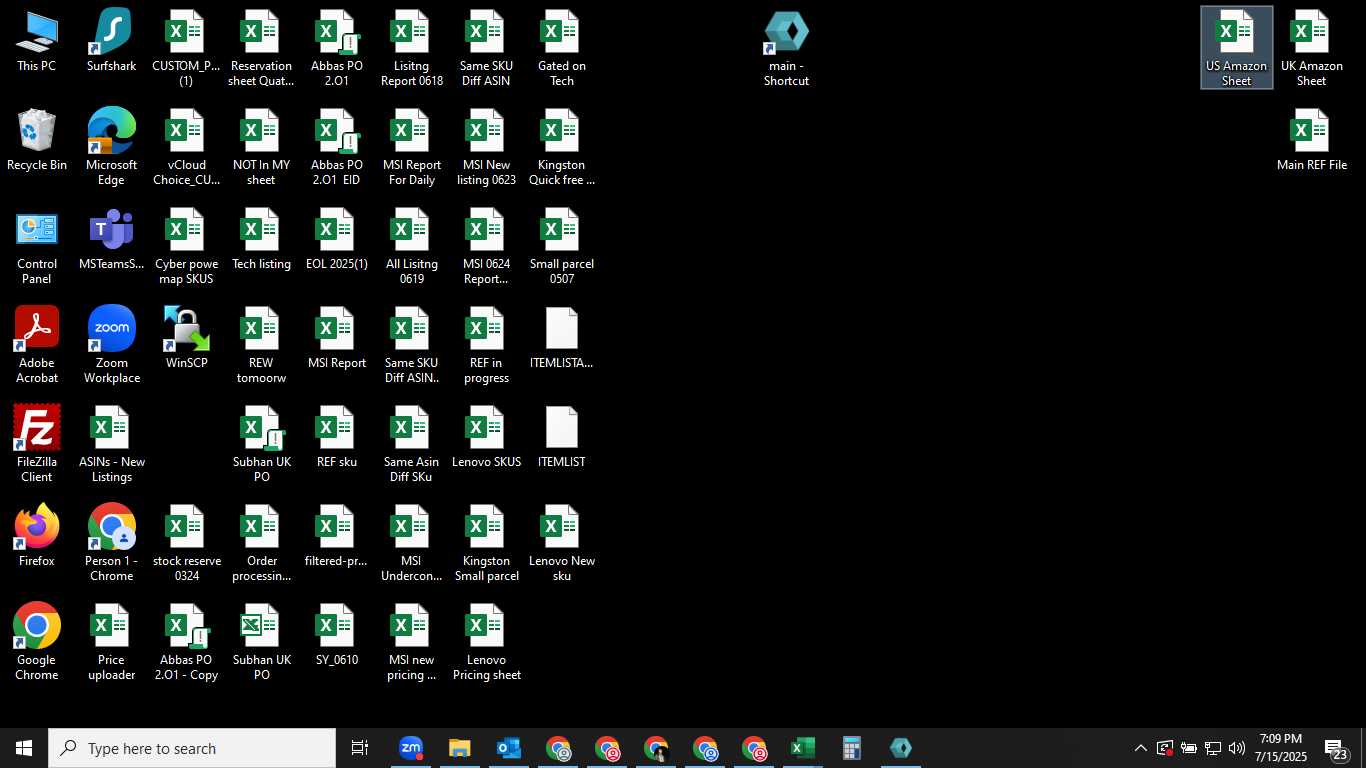1366x768 pixels.
Task: Select the Cyber powe map SKUS file
Action: (x=186, y=247)
